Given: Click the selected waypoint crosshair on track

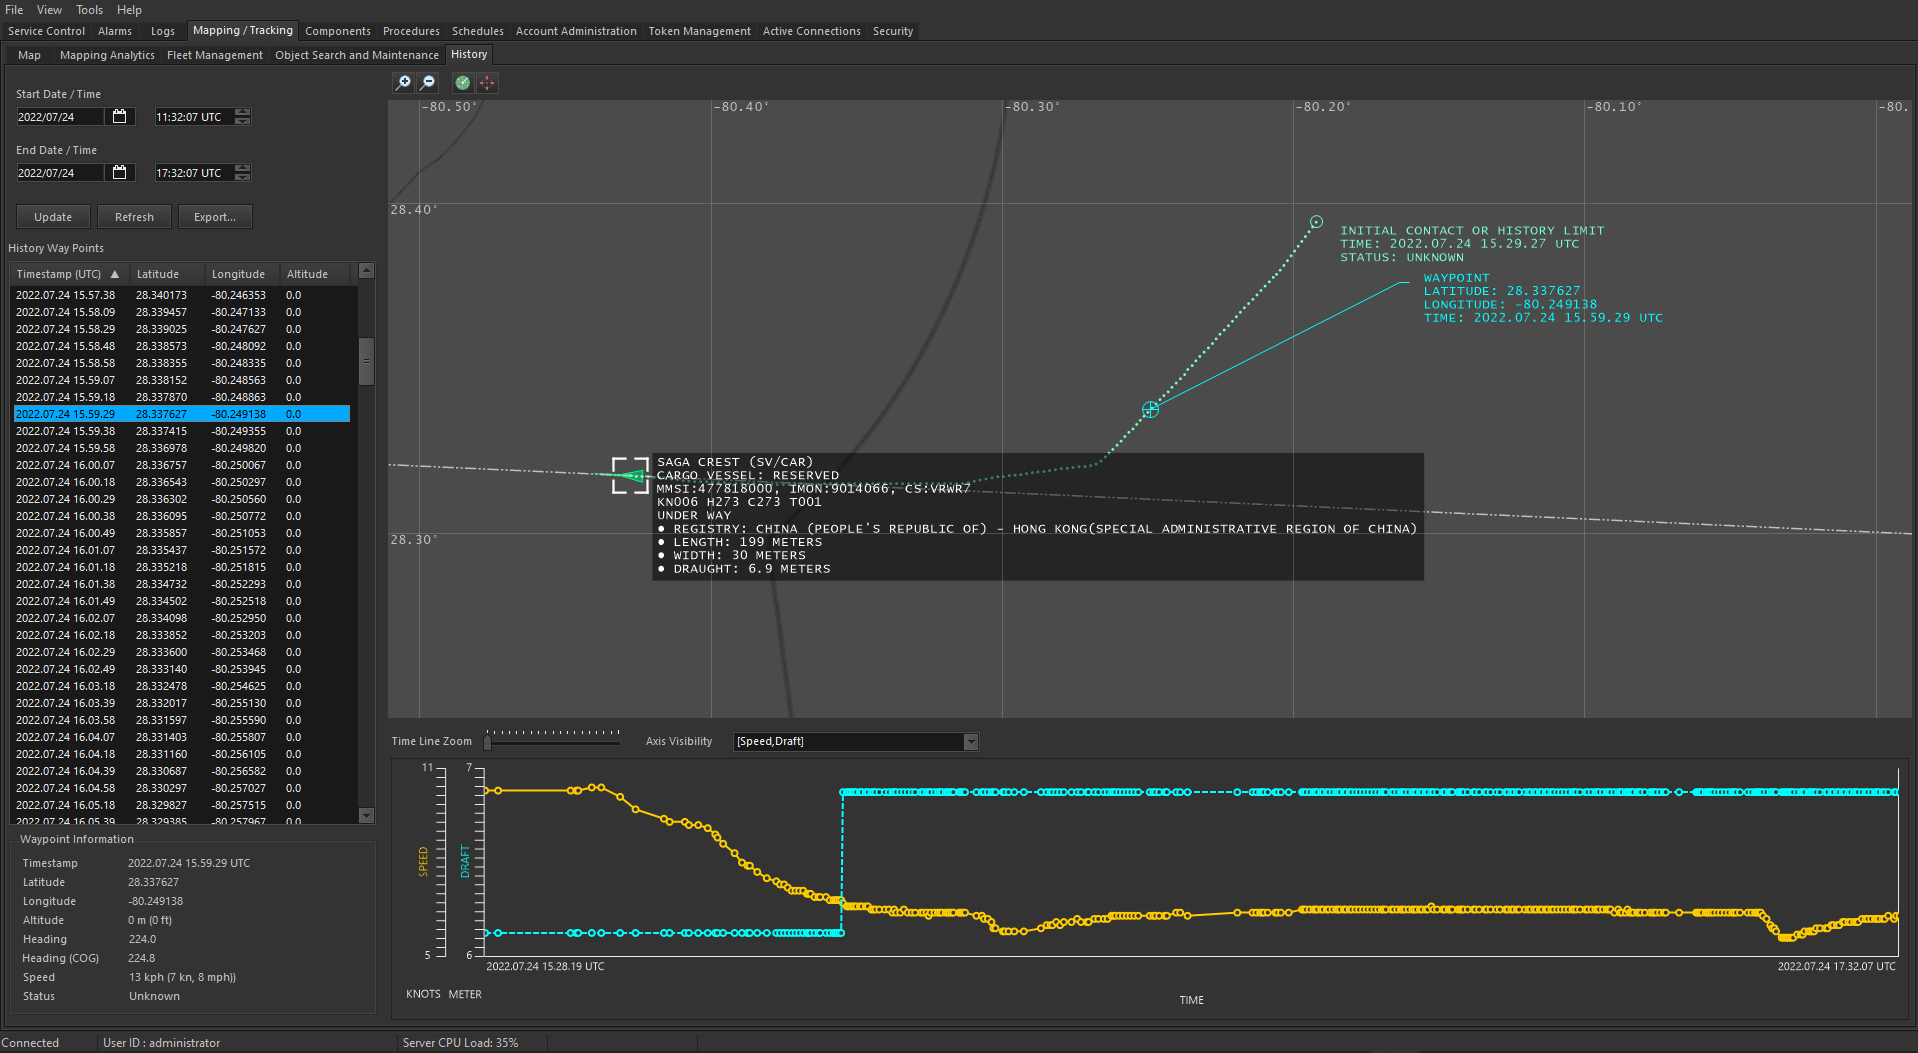Looking at the screenshot, I should (x=1150, y=410).
